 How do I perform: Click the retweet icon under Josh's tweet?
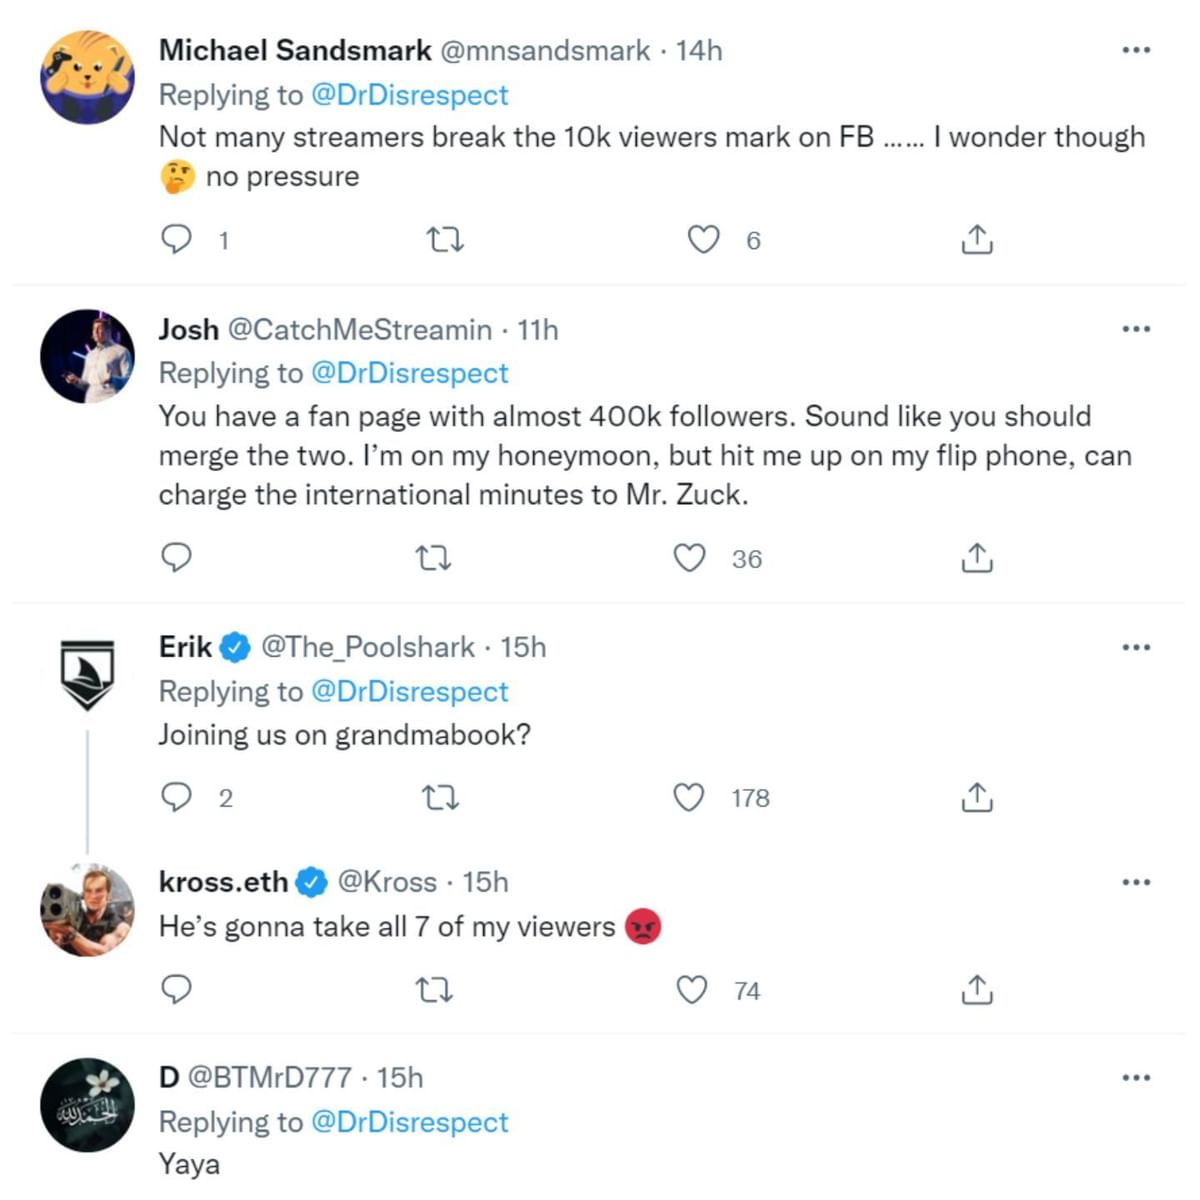coord(434,558)
